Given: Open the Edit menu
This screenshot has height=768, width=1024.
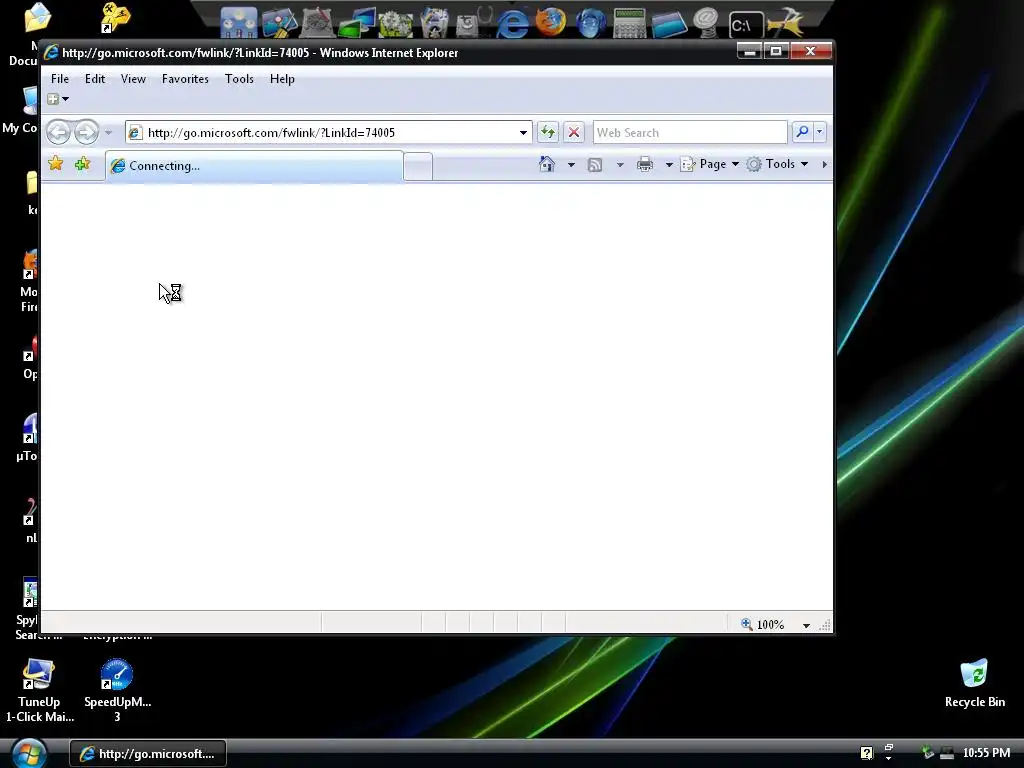Looking at the screenshot, I should [x=95, y=79].
